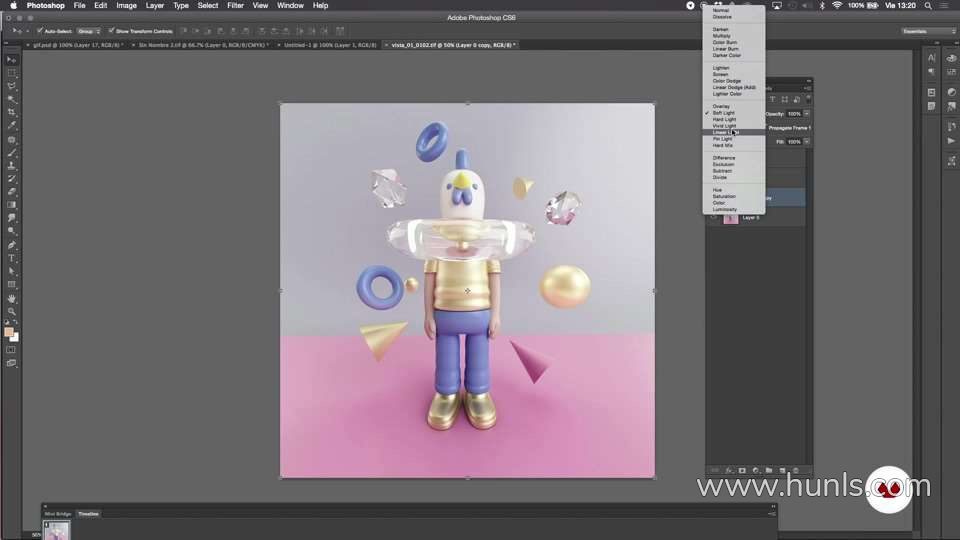Open the Filter menu
The image size is (960, 540).
[x=235, y=6]
